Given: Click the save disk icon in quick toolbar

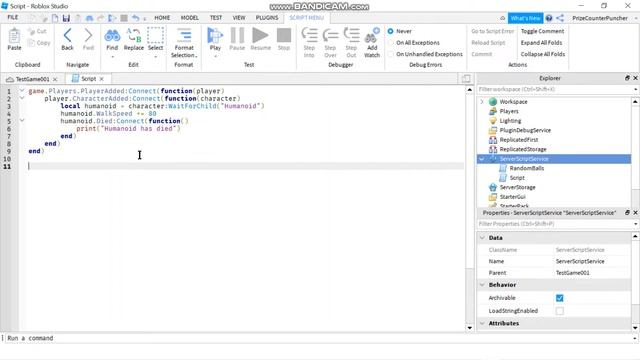Looking at the screenshot, I should (x=66, y=18).
